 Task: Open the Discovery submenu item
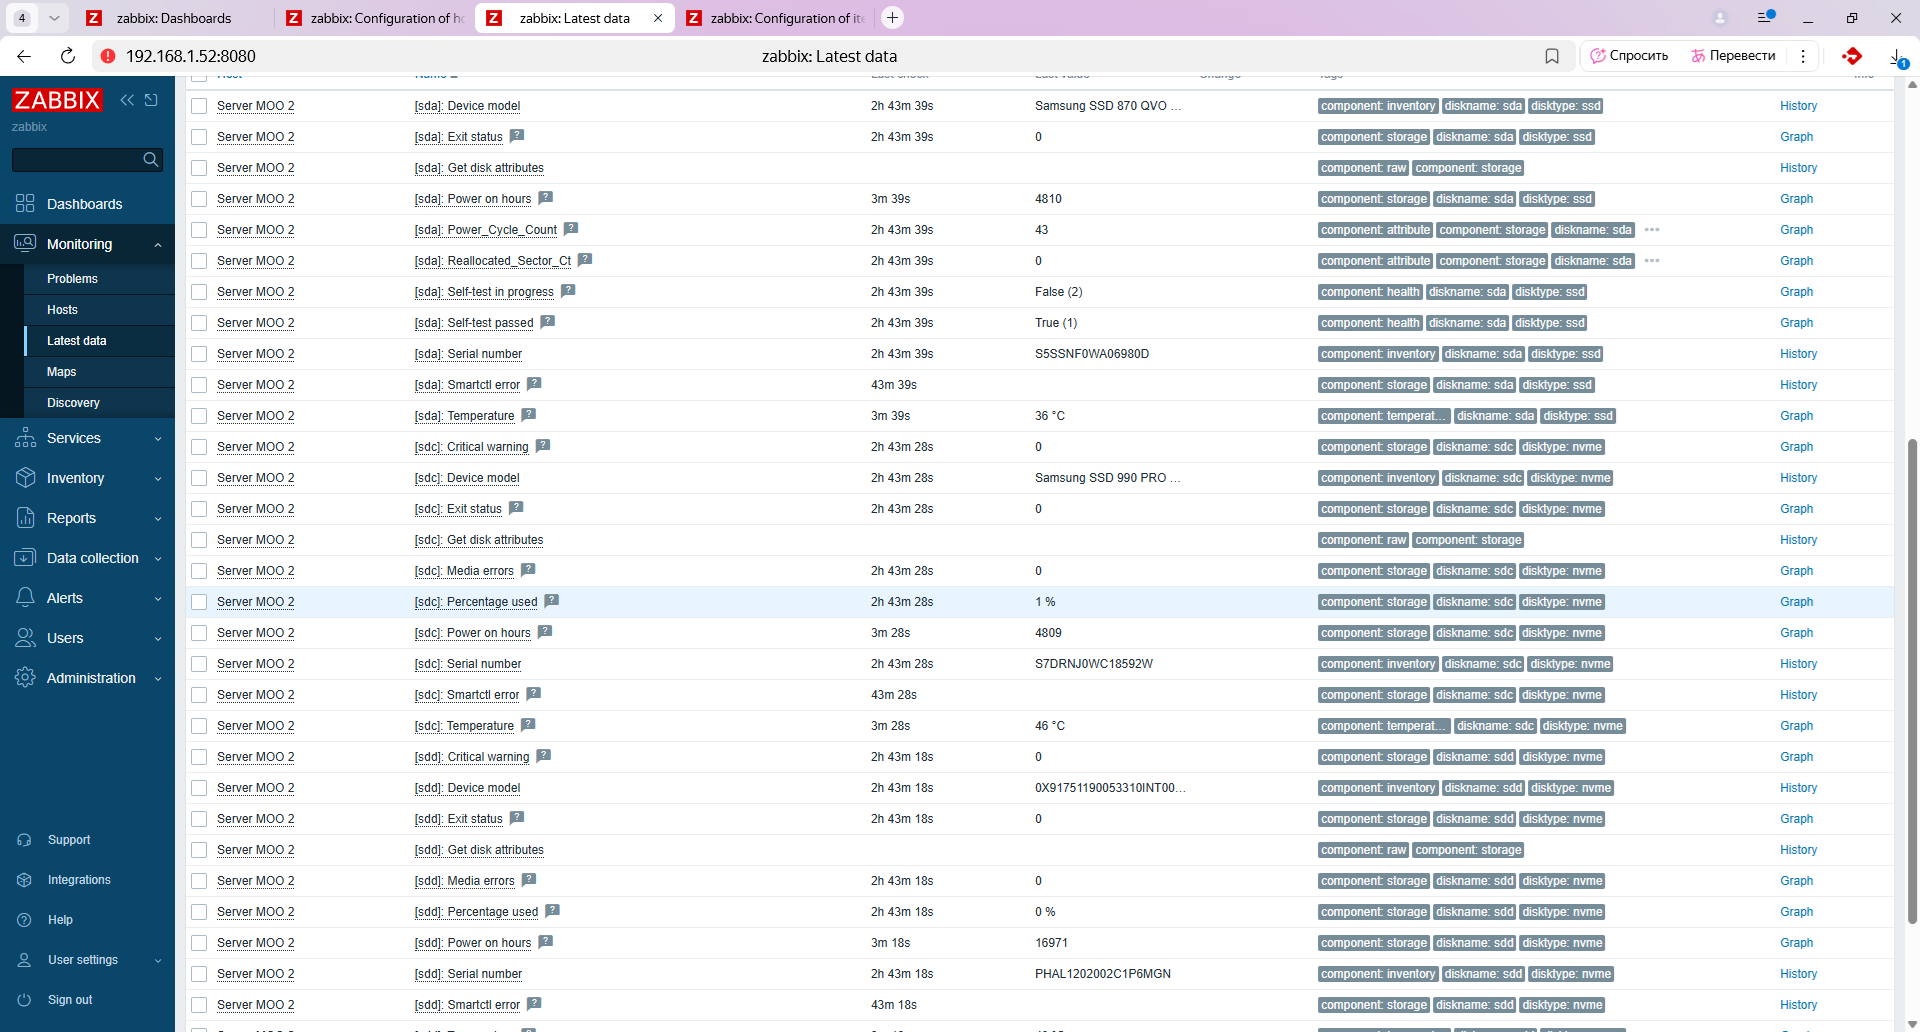tap(99, 403)
